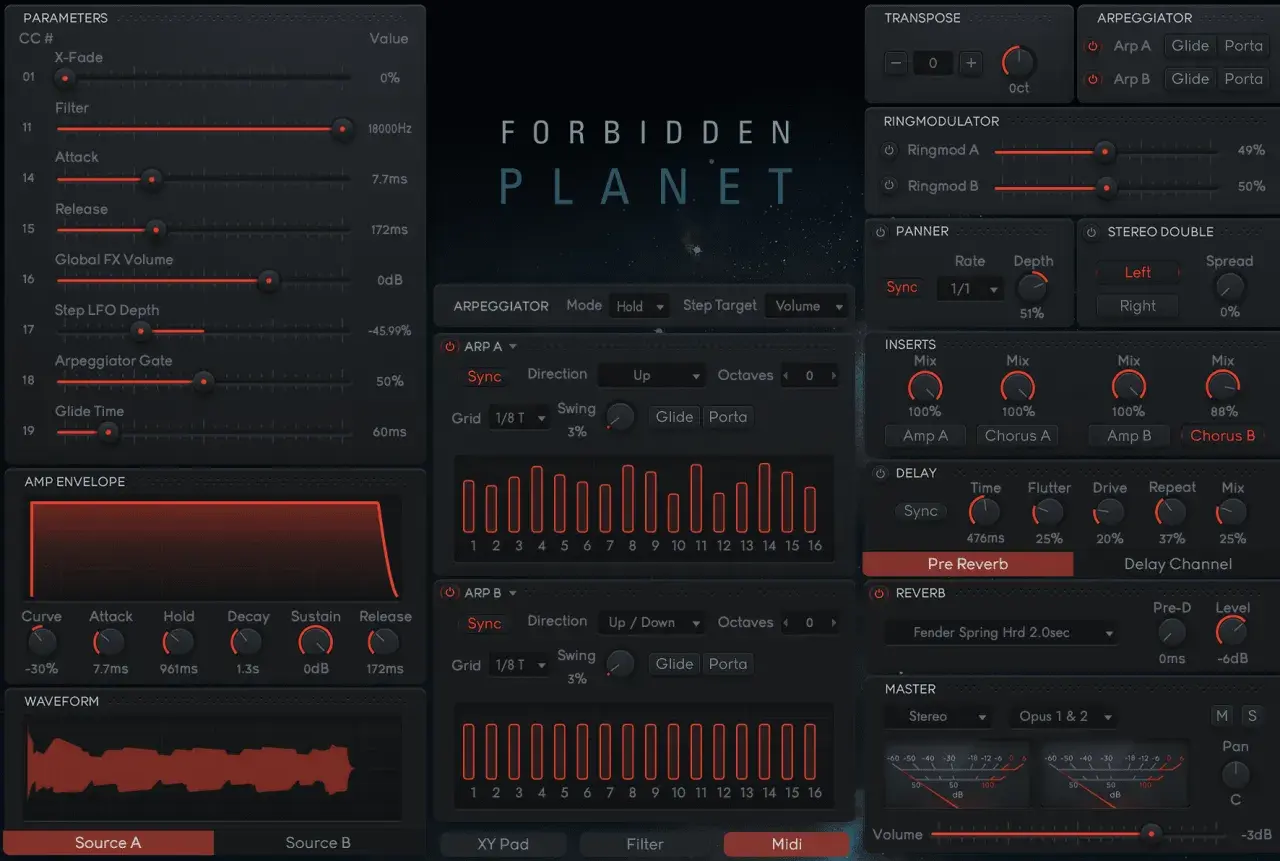Switch to the Source A tab
Image resolution: width=1280 pixels, height=861 pixels.
[x=108, y=843]
